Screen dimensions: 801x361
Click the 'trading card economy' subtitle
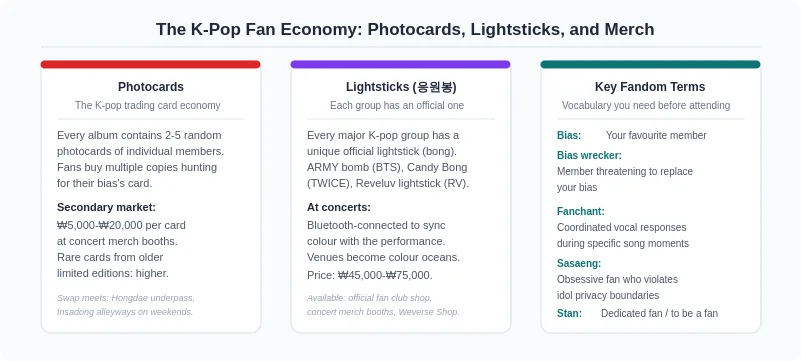pyautogui.click(x=148, y=105)
